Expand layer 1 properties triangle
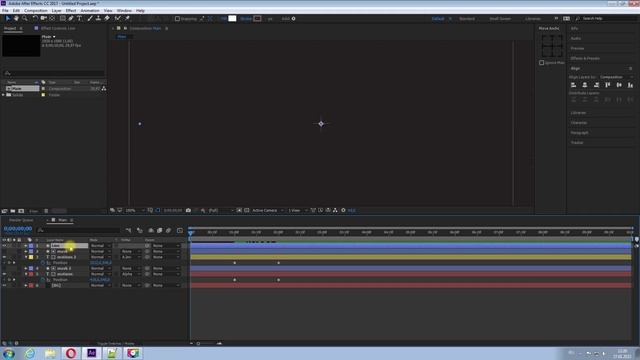Image resolution: width=640 pixels, height=360 pixels. (26, 246)
